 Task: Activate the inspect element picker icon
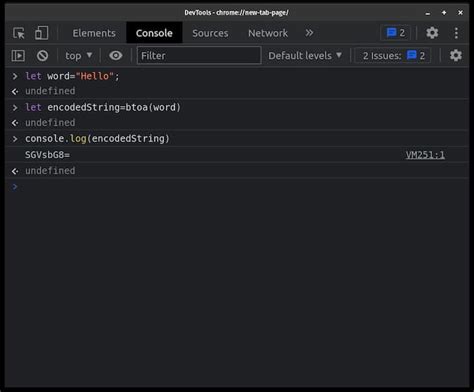19,33
